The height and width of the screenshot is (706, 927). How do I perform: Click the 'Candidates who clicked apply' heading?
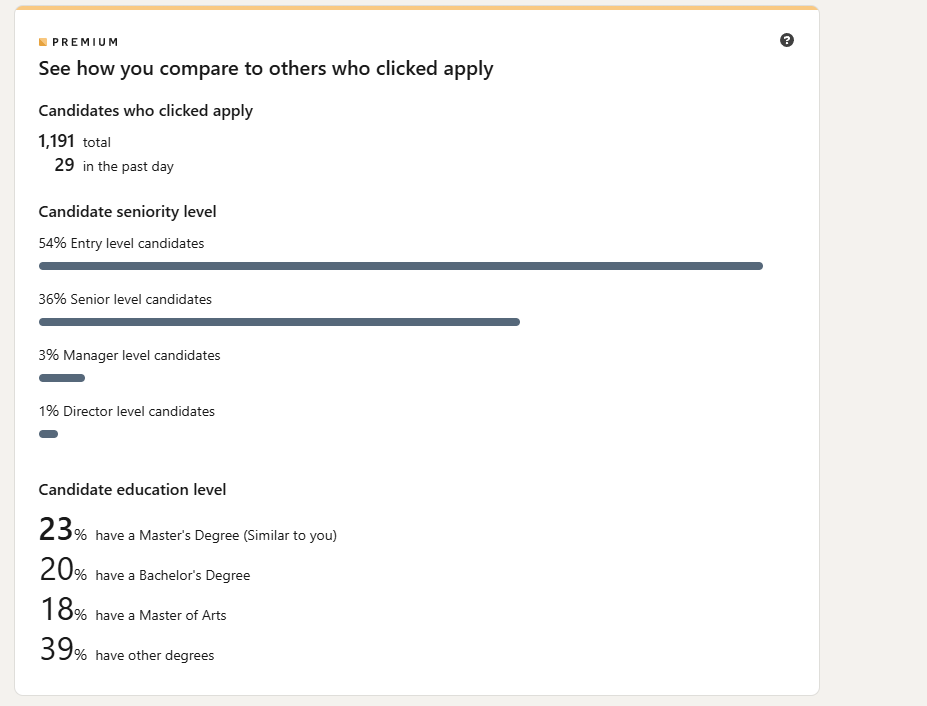tap(145, 111)
